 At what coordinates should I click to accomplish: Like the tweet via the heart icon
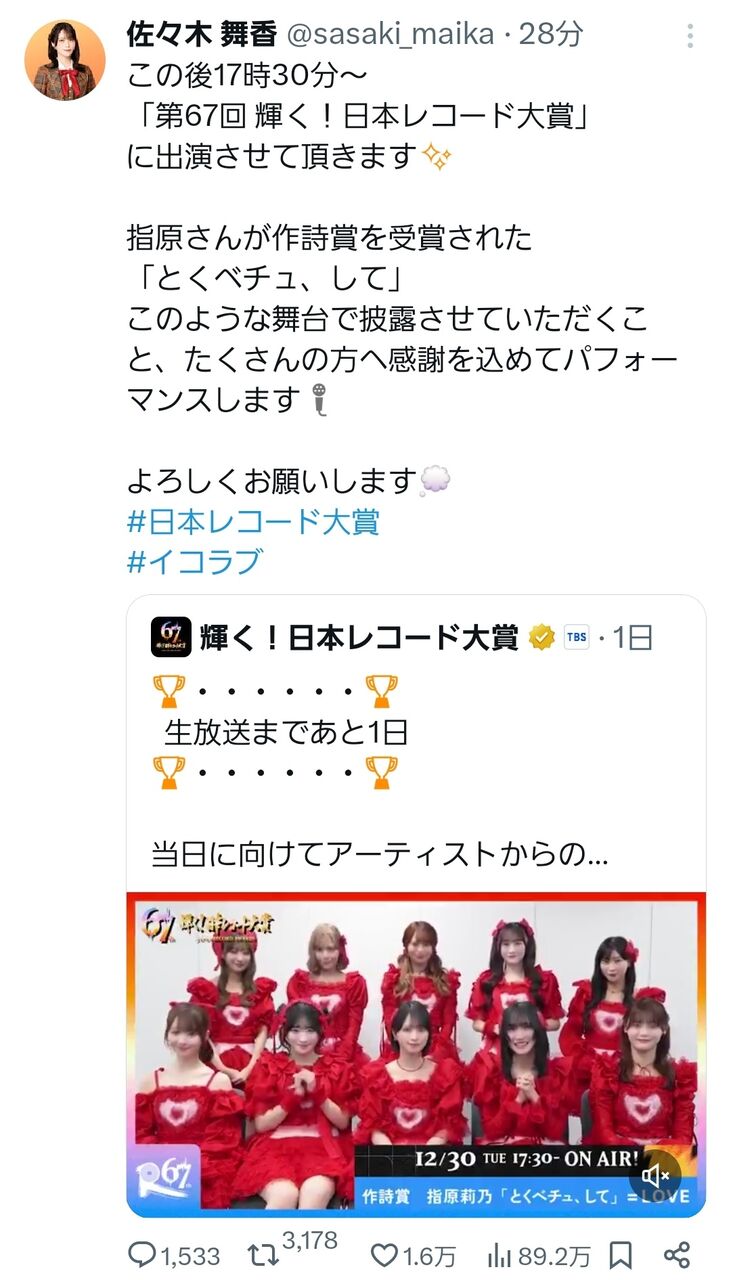pos(386,1254)
